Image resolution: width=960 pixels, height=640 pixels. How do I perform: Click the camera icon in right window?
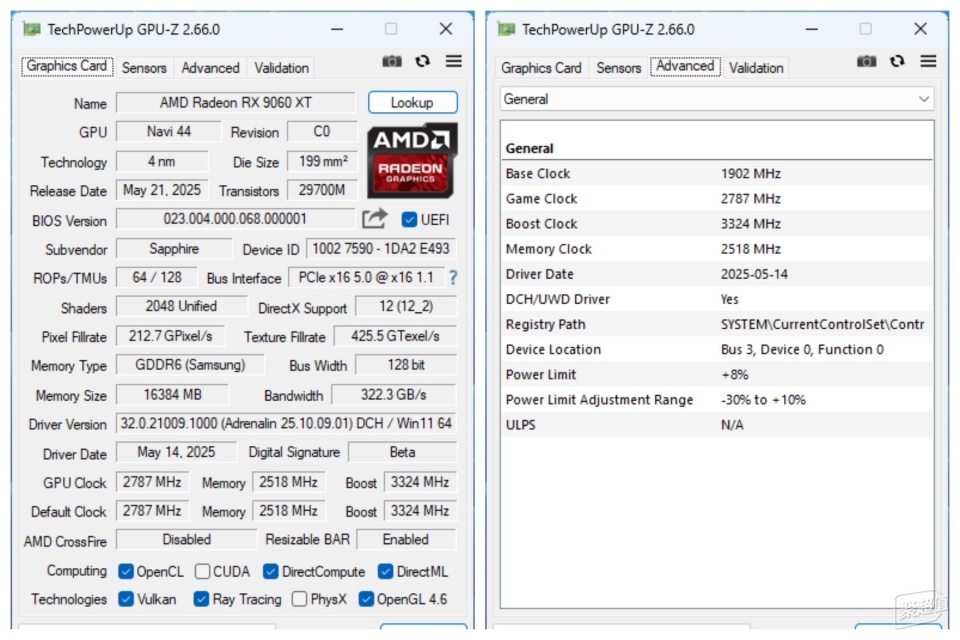coord(866,61)
